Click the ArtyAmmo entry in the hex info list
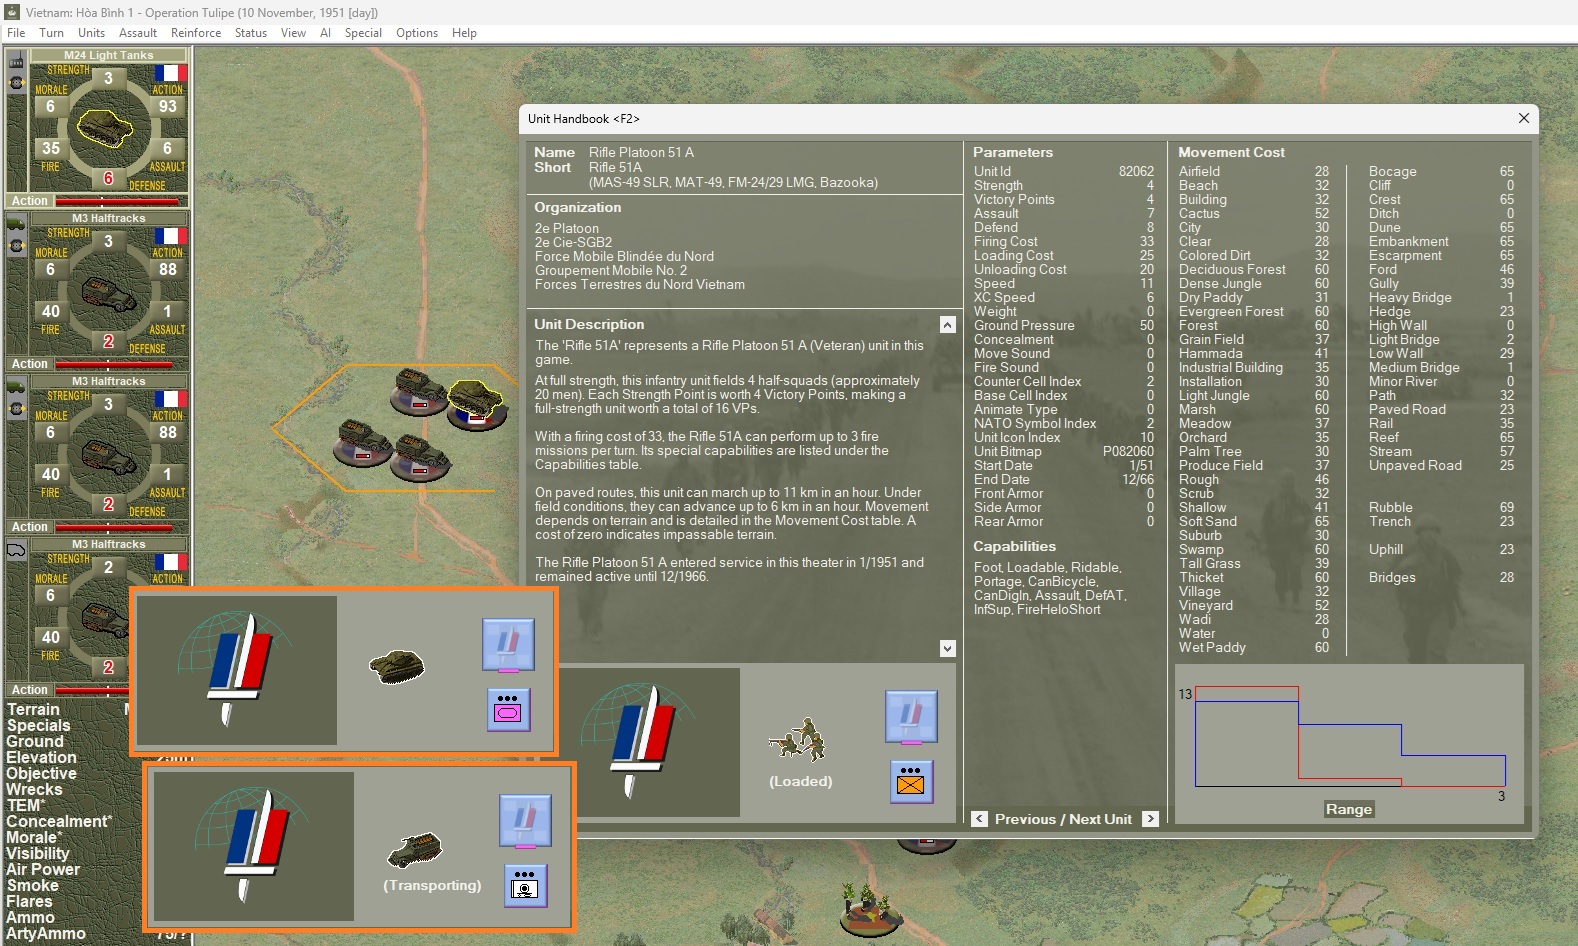This screenshot has height=946, width=1578. [x=46, y=933]
